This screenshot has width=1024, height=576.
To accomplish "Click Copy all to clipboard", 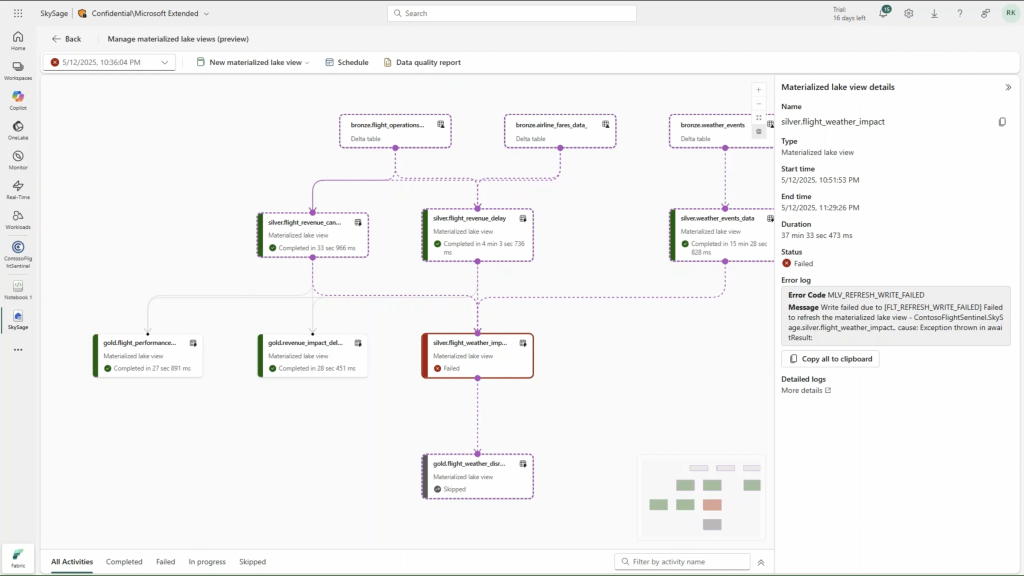I will coord(830,359).
